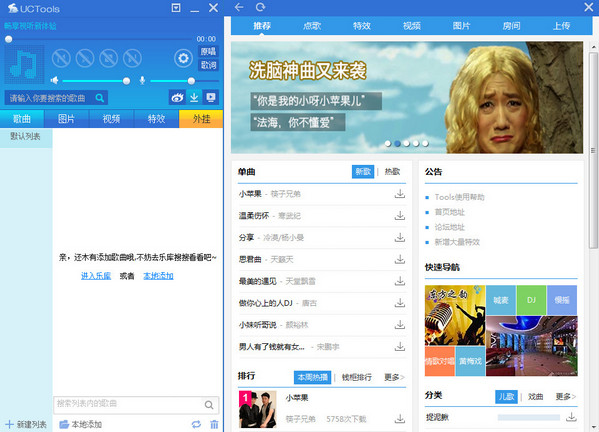Click the eye icon beside search bar
Screen dimensions: 599x432
[177, 98]
